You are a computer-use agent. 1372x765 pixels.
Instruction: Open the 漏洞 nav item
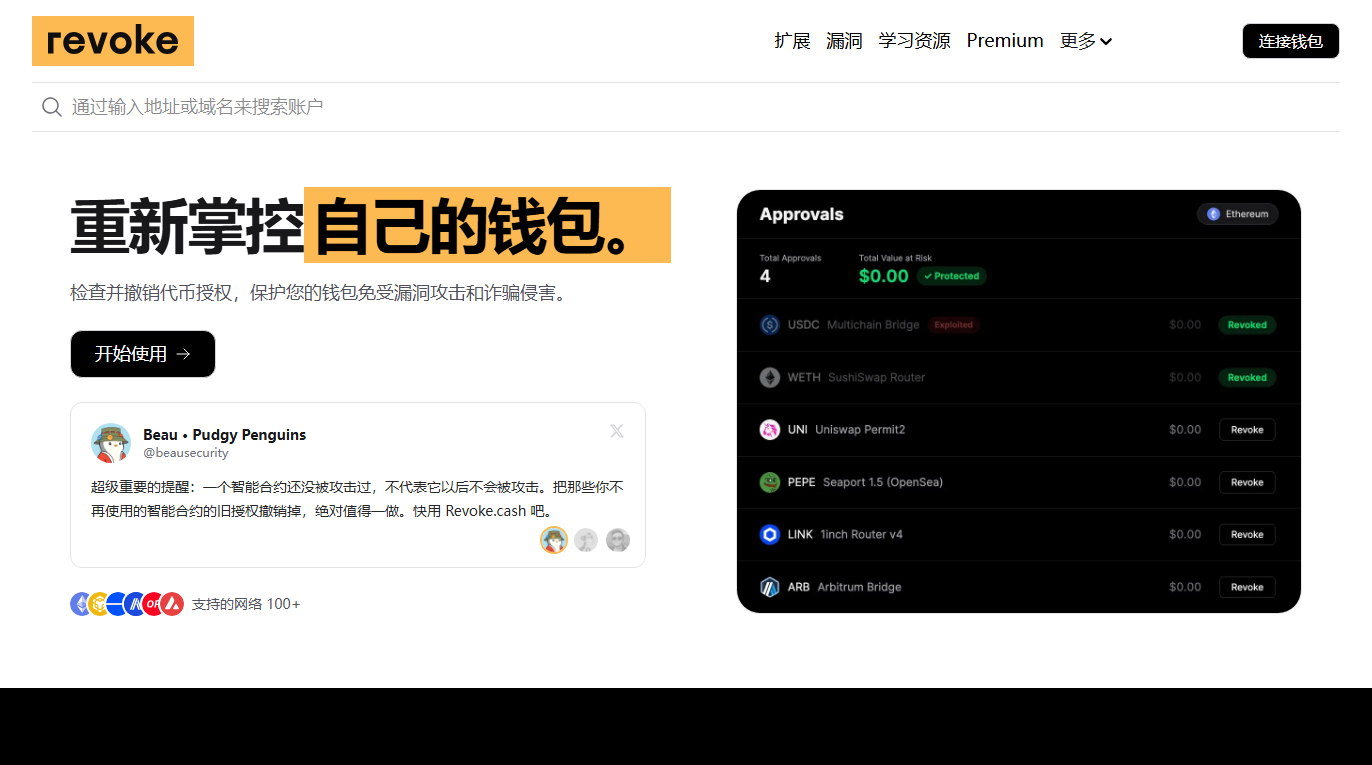(844, 41)
